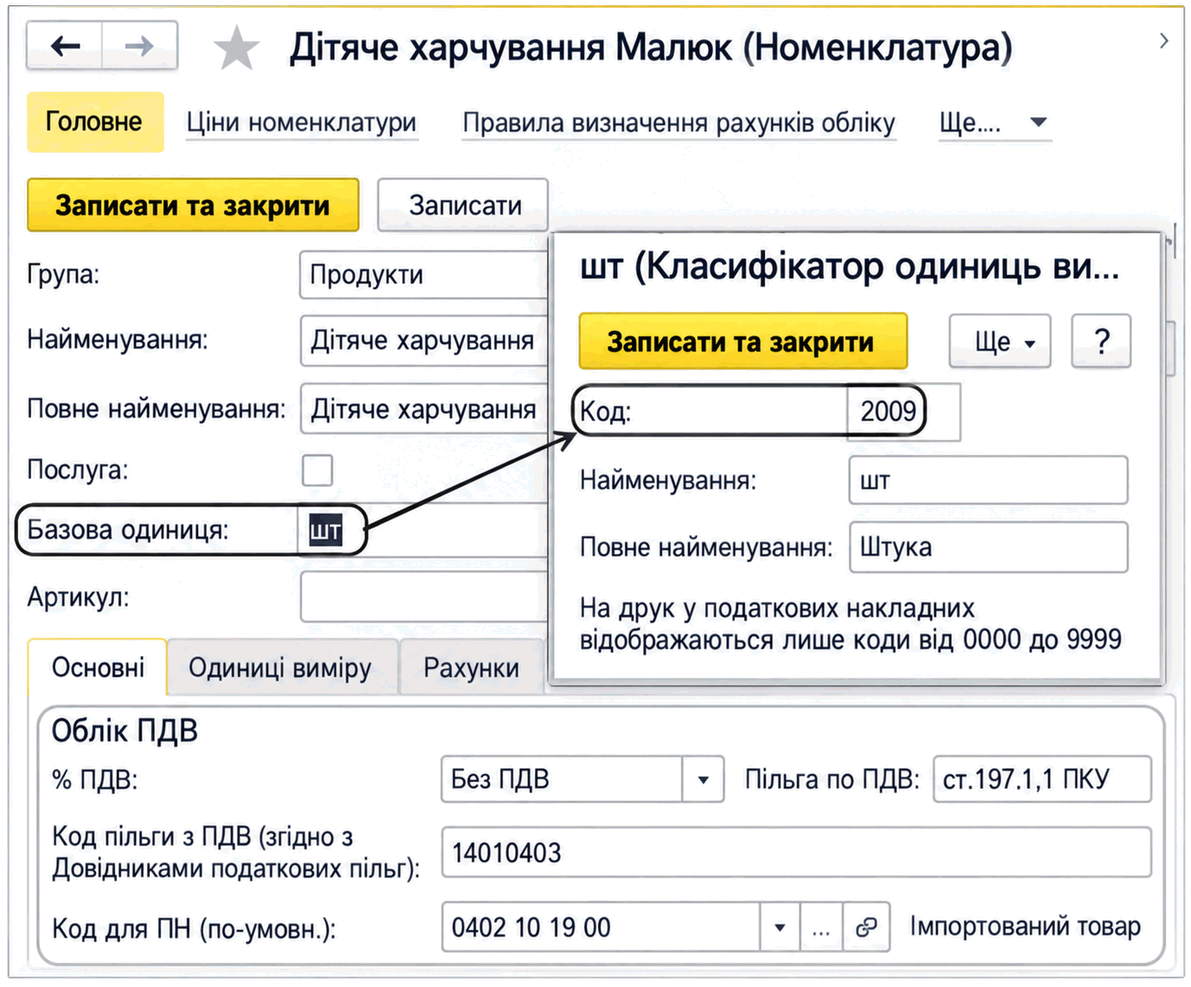Open the link icon beside Код для ПН
The width and height of the screenshot is (1191, 987).
click(x=866, y=927)
